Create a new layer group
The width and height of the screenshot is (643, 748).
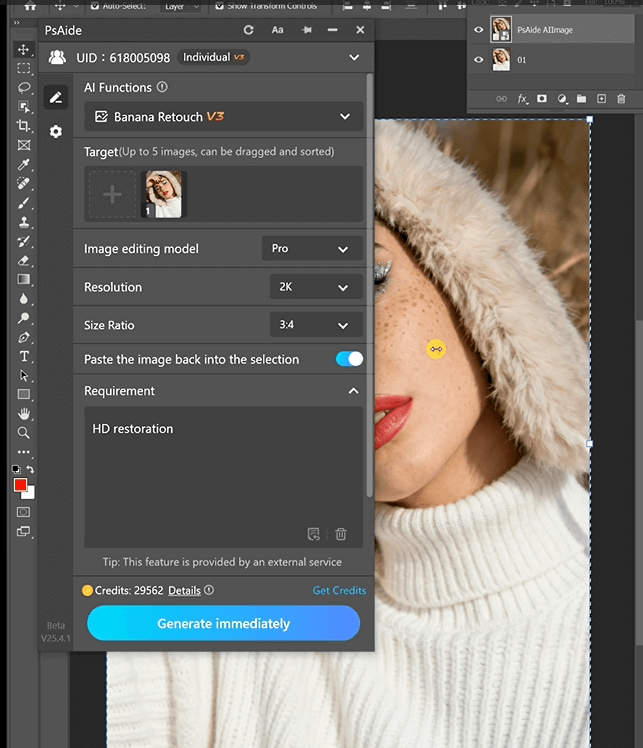[x=581, y=99]
